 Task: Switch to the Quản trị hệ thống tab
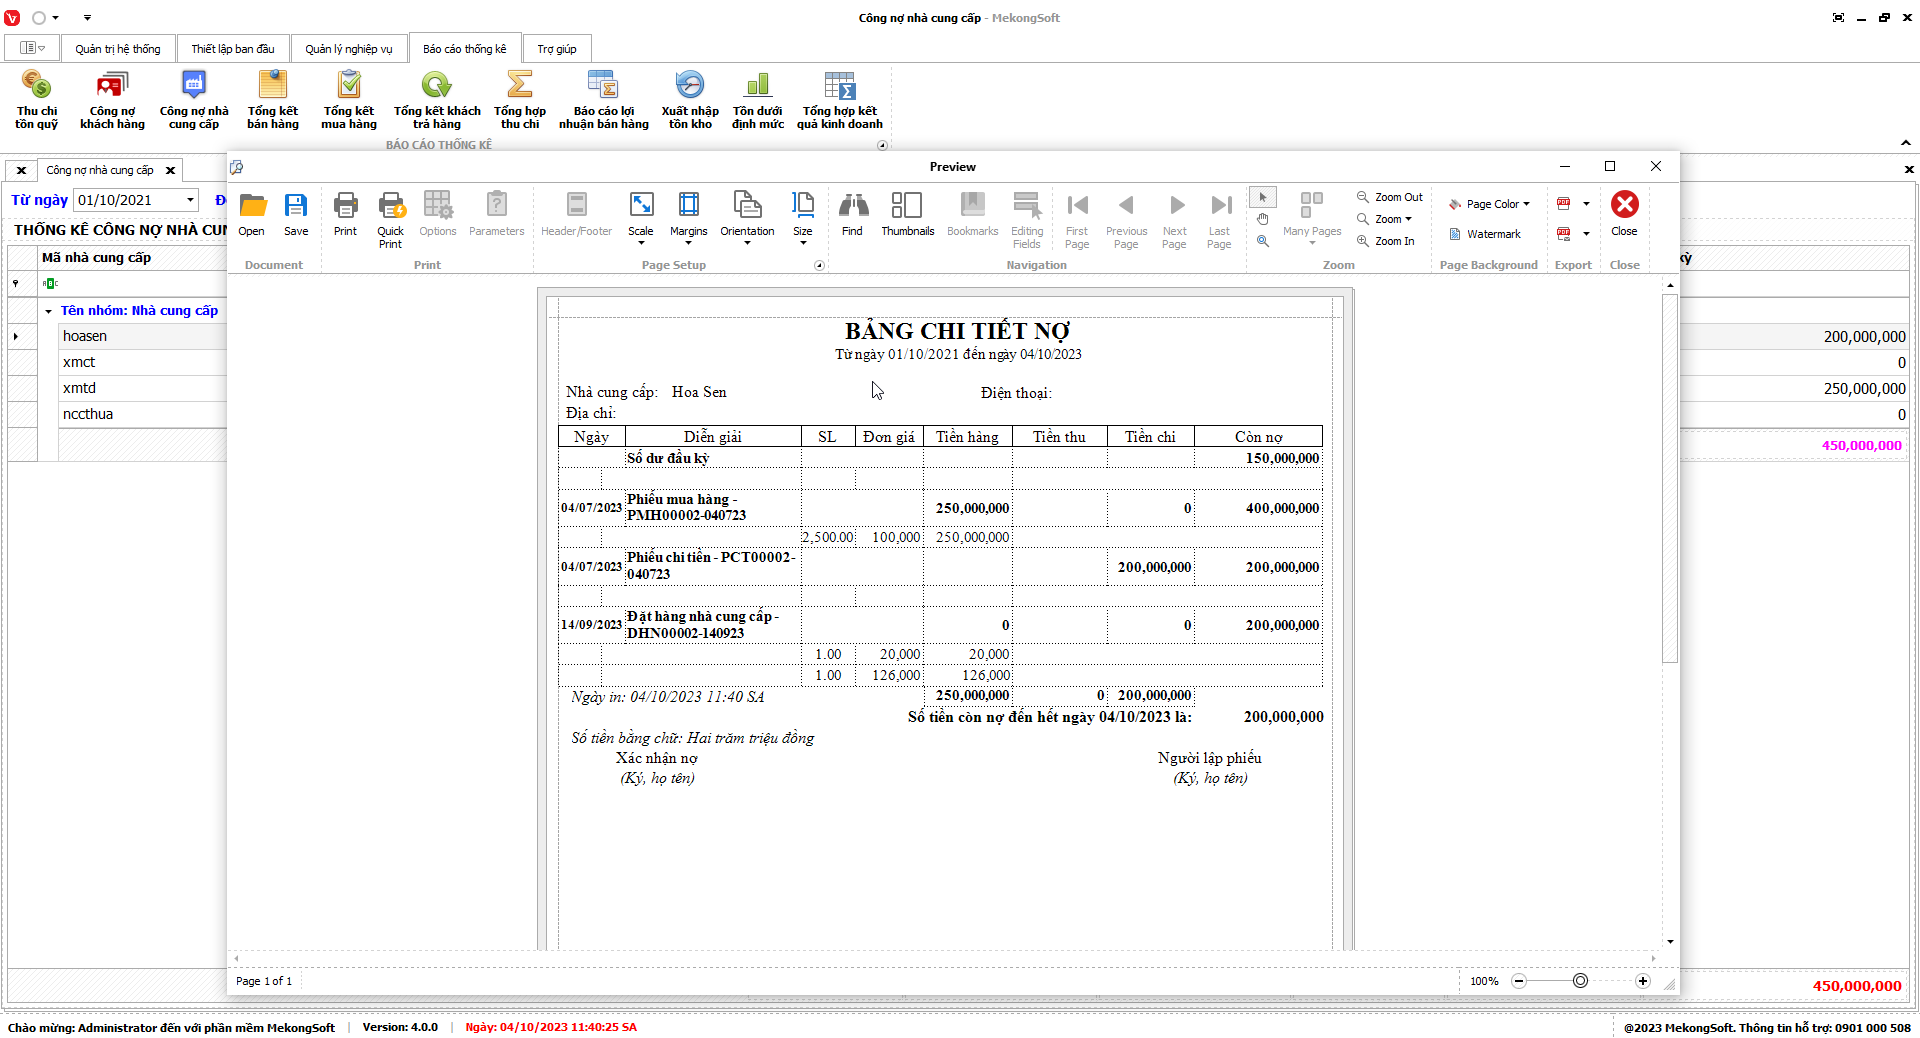[x=118, y=49]
